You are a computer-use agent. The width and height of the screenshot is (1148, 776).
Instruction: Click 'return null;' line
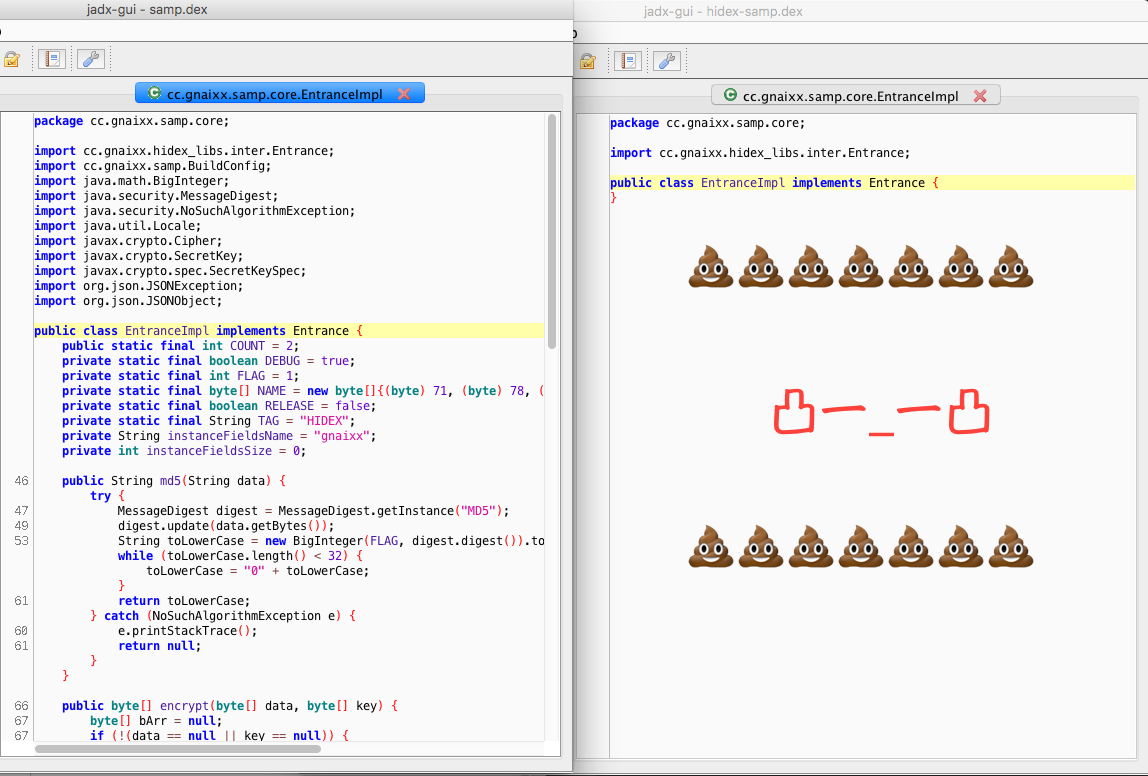[x=160, y=646]
